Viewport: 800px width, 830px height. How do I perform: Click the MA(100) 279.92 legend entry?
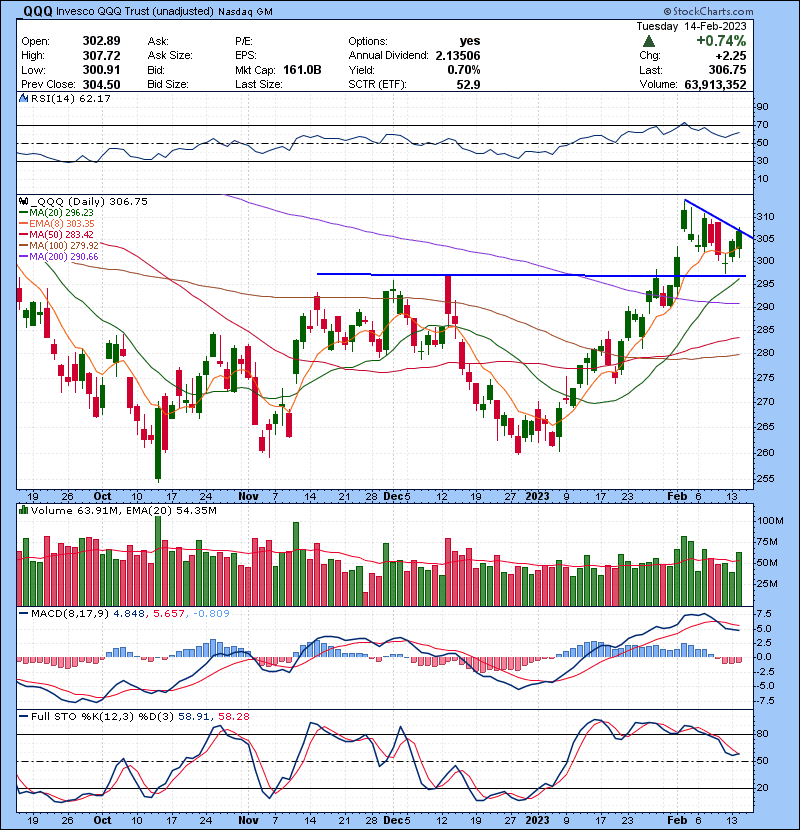64,246
